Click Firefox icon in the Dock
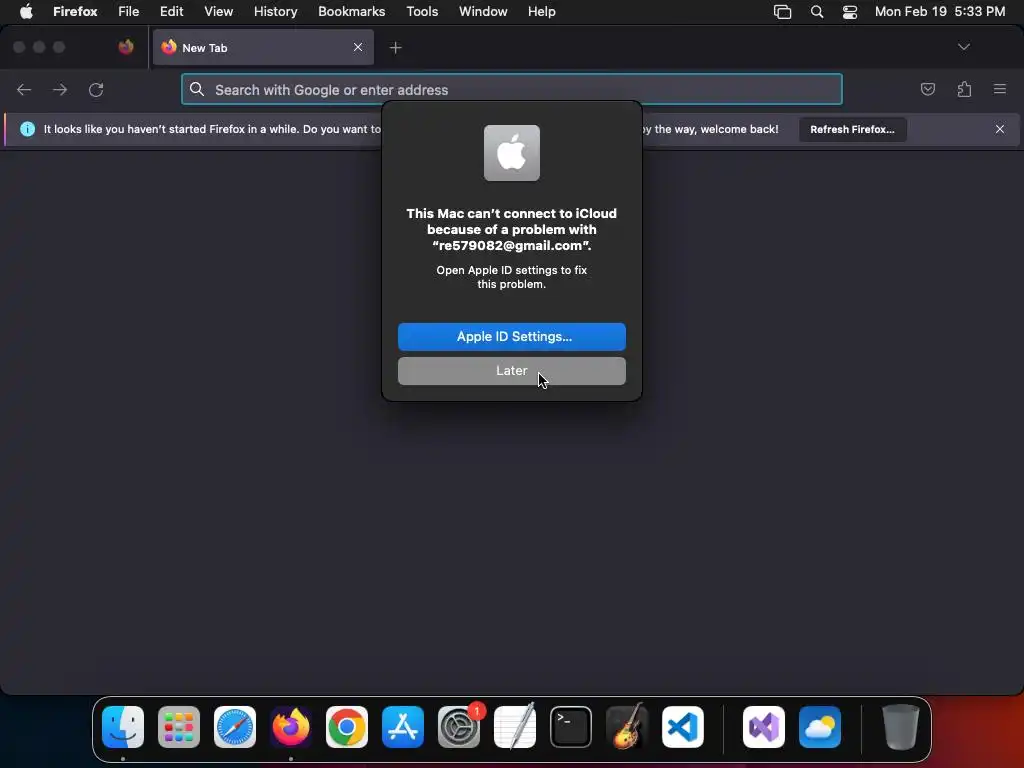The image size is (1024, 768). 291,726
